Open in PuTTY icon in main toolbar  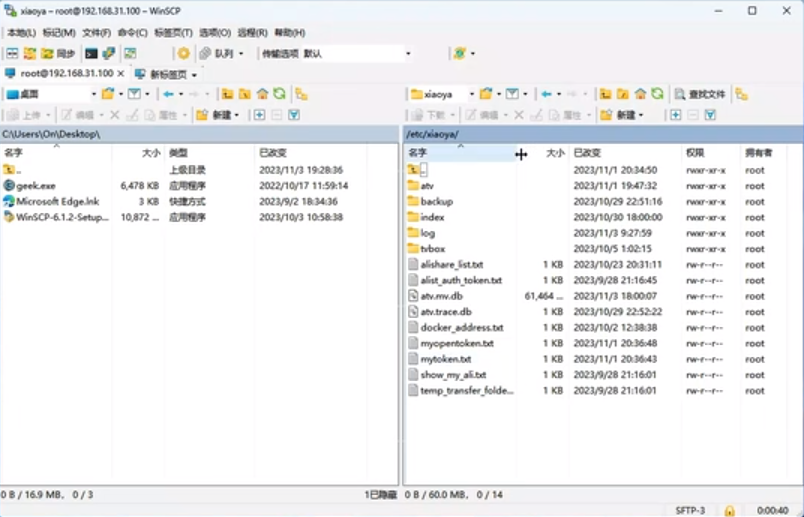coord(109,53)
